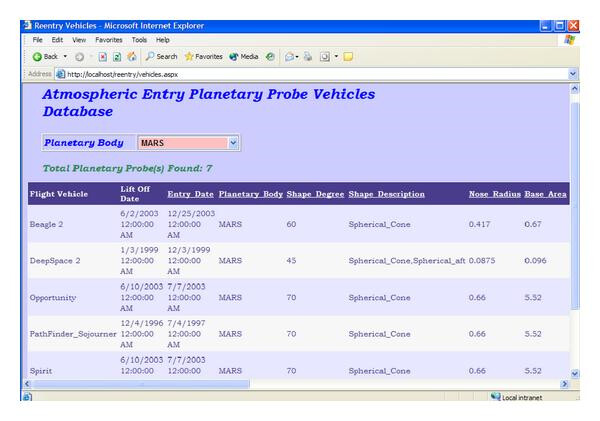Sort table by Planetary Body header
Image resolution: width=600 pixels, height=421 pixels.
251,194
